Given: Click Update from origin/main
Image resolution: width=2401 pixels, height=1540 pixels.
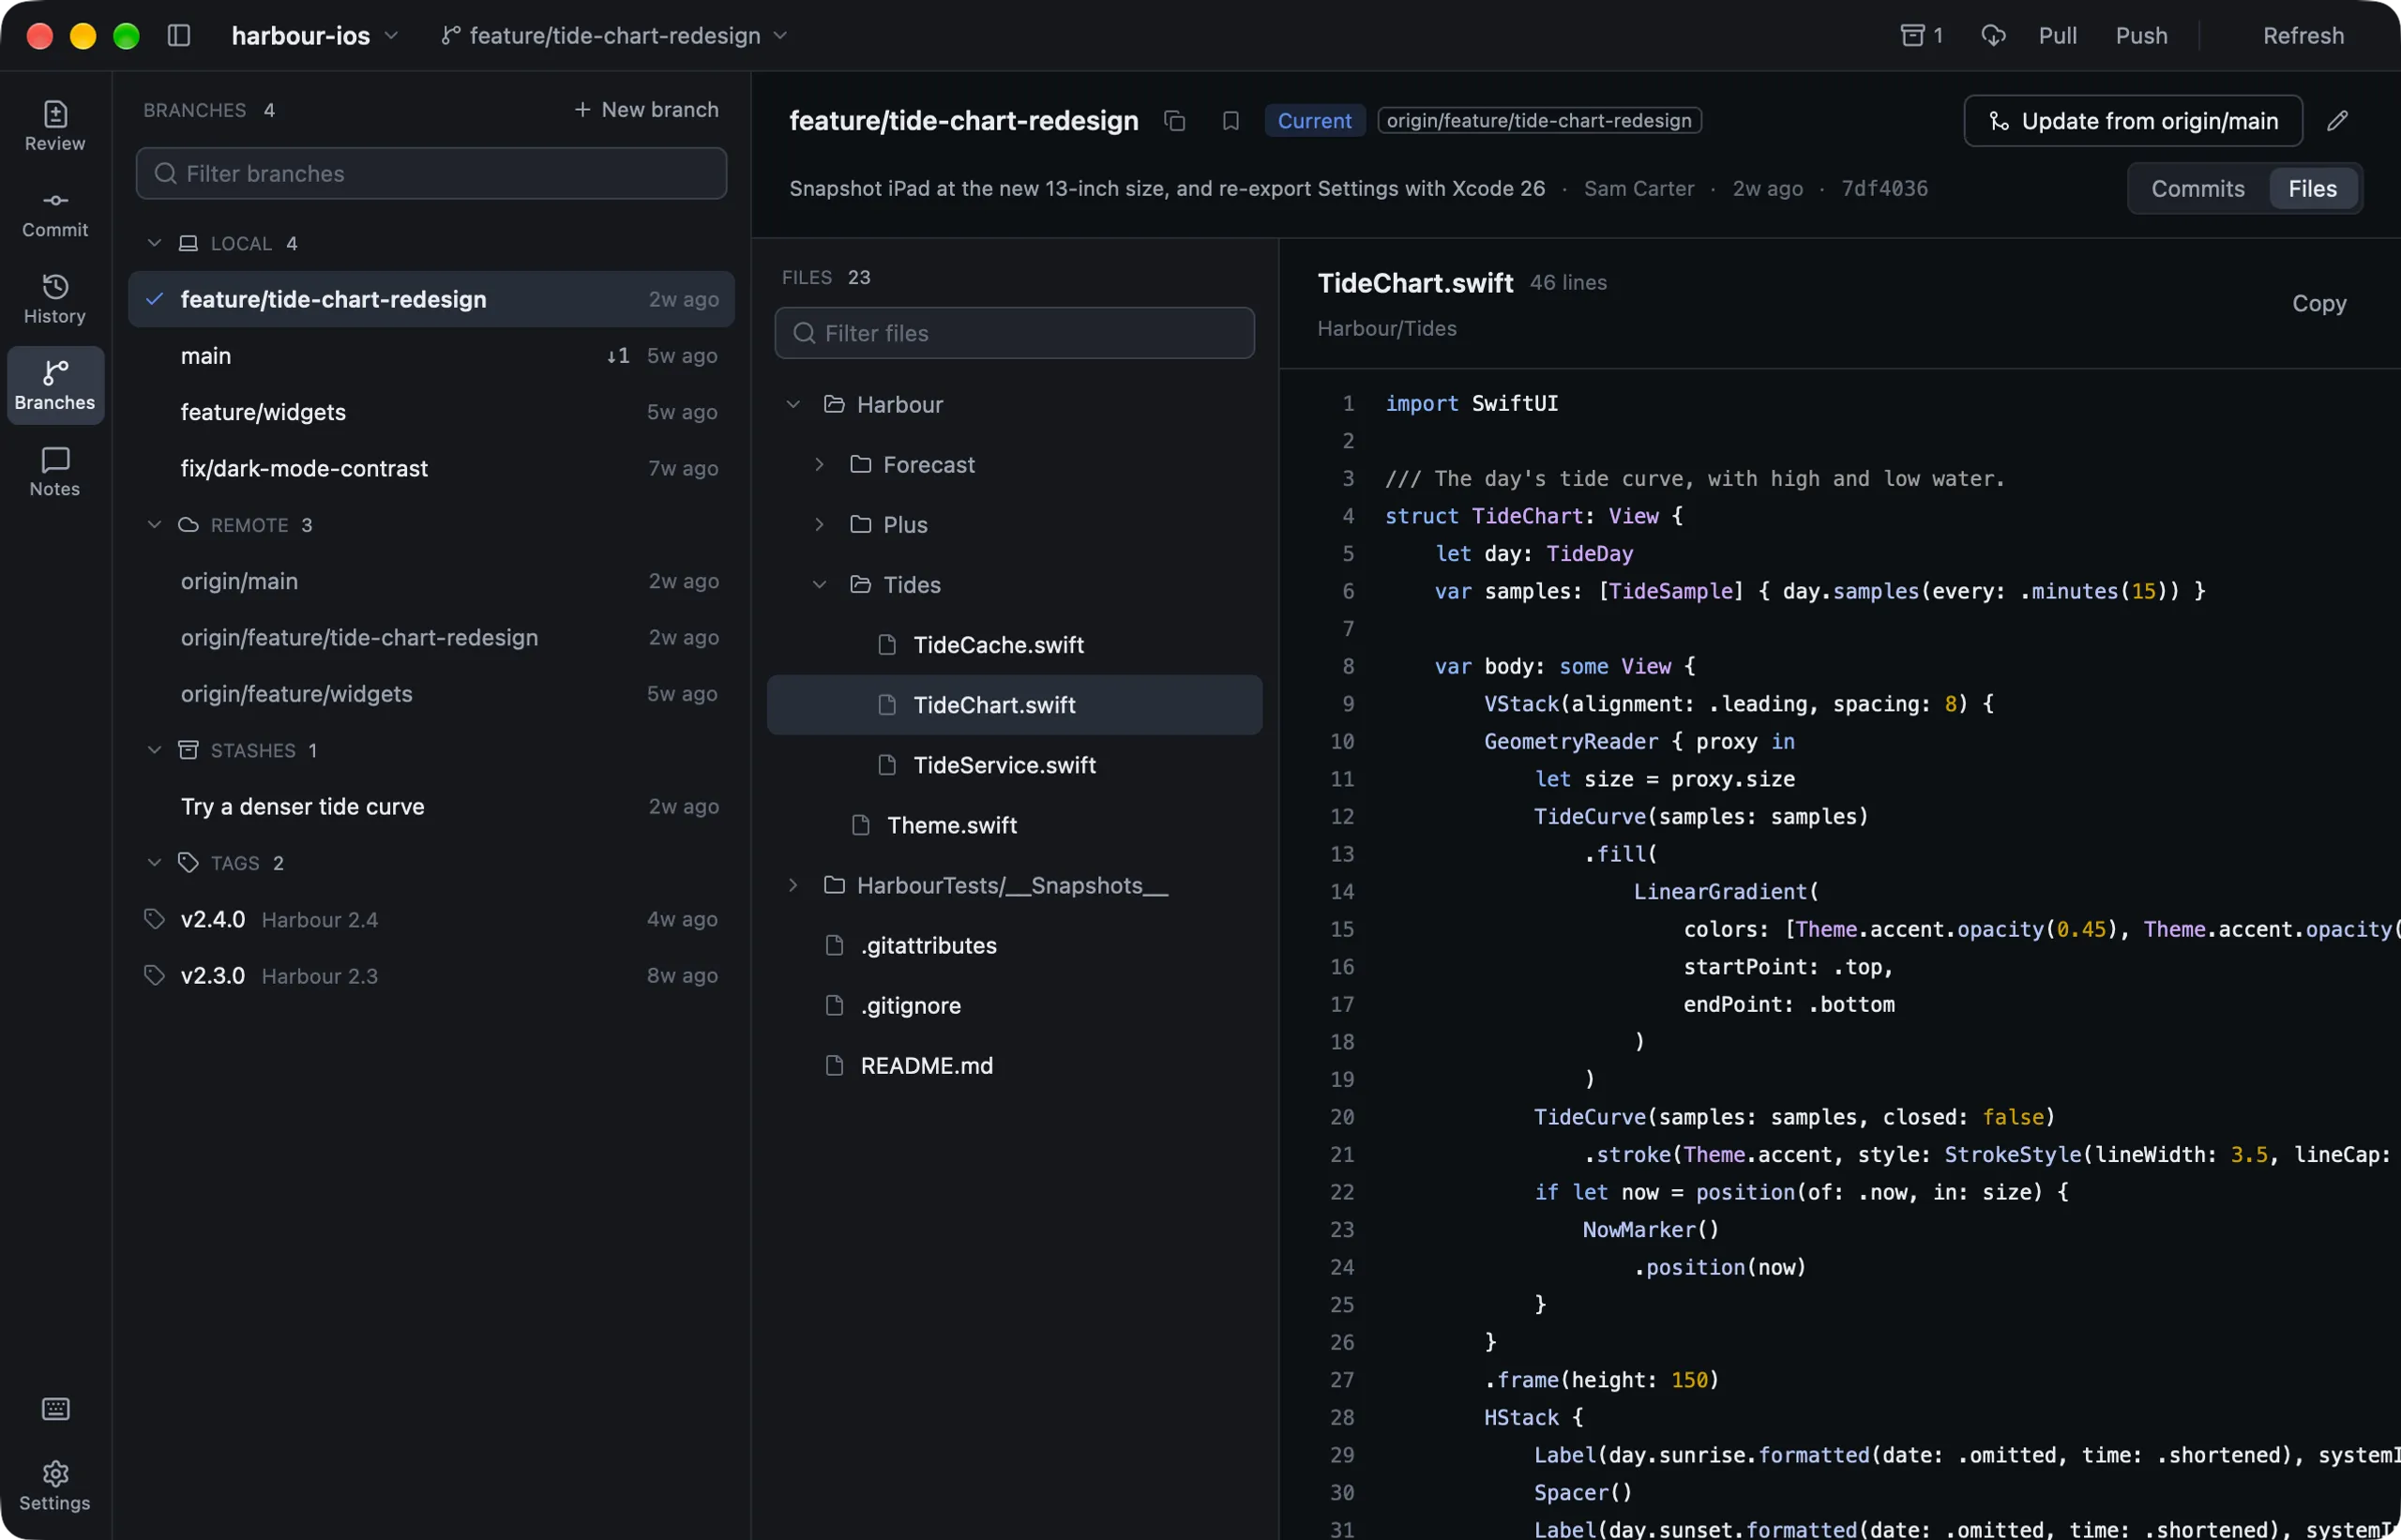Looking at the screenshot, I should [2133, 121].
